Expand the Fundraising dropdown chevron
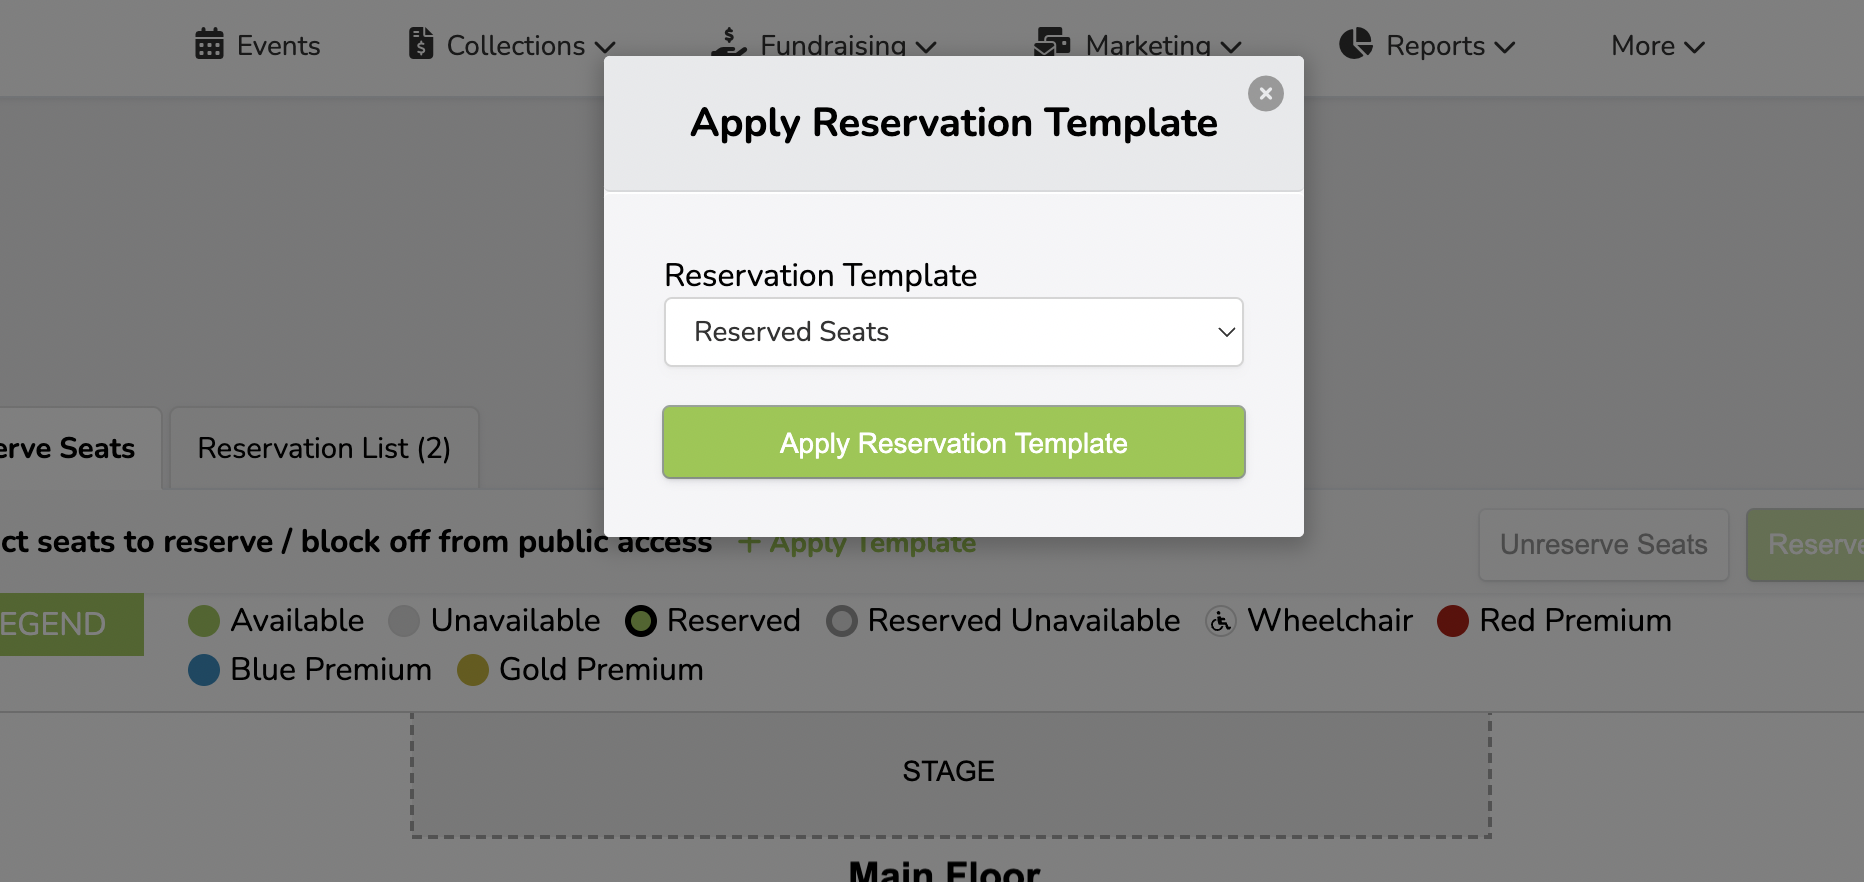 tap(926, 46)
